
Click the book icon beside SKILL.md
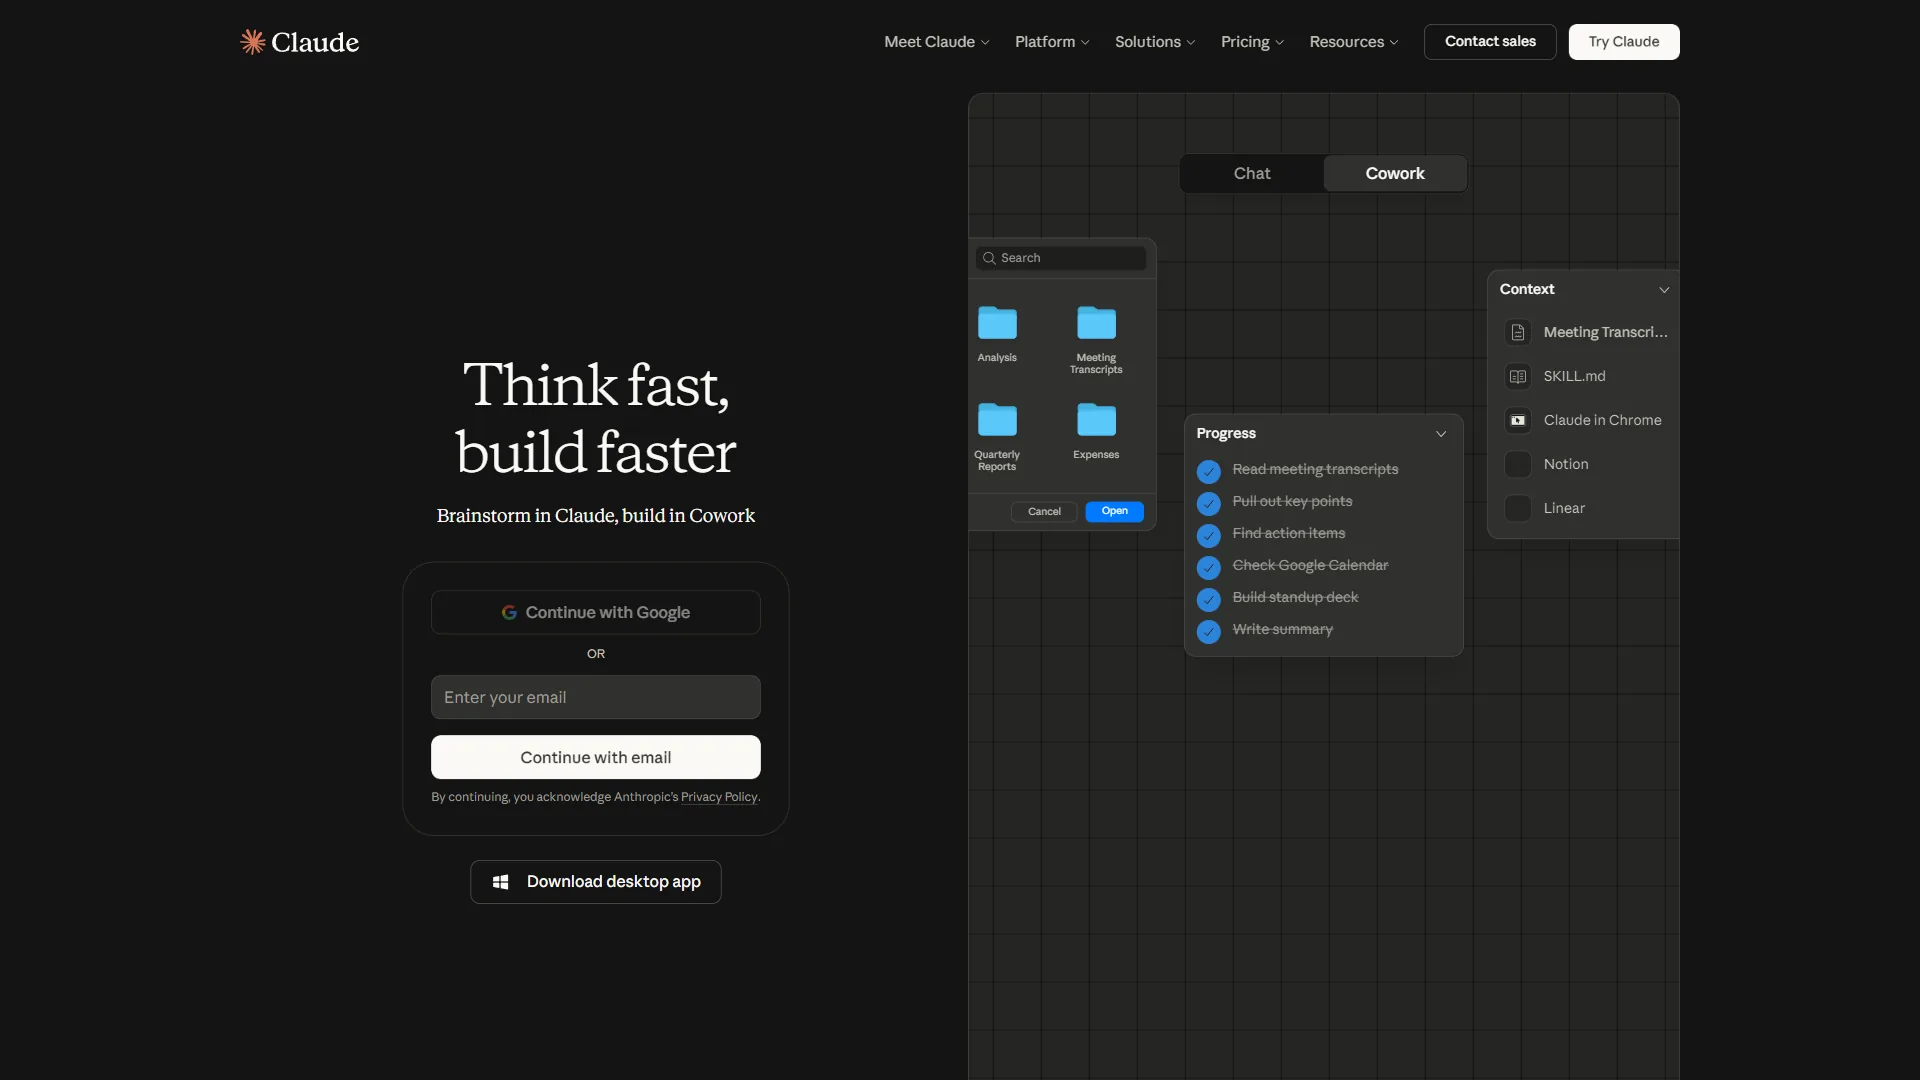(1518, 376)
